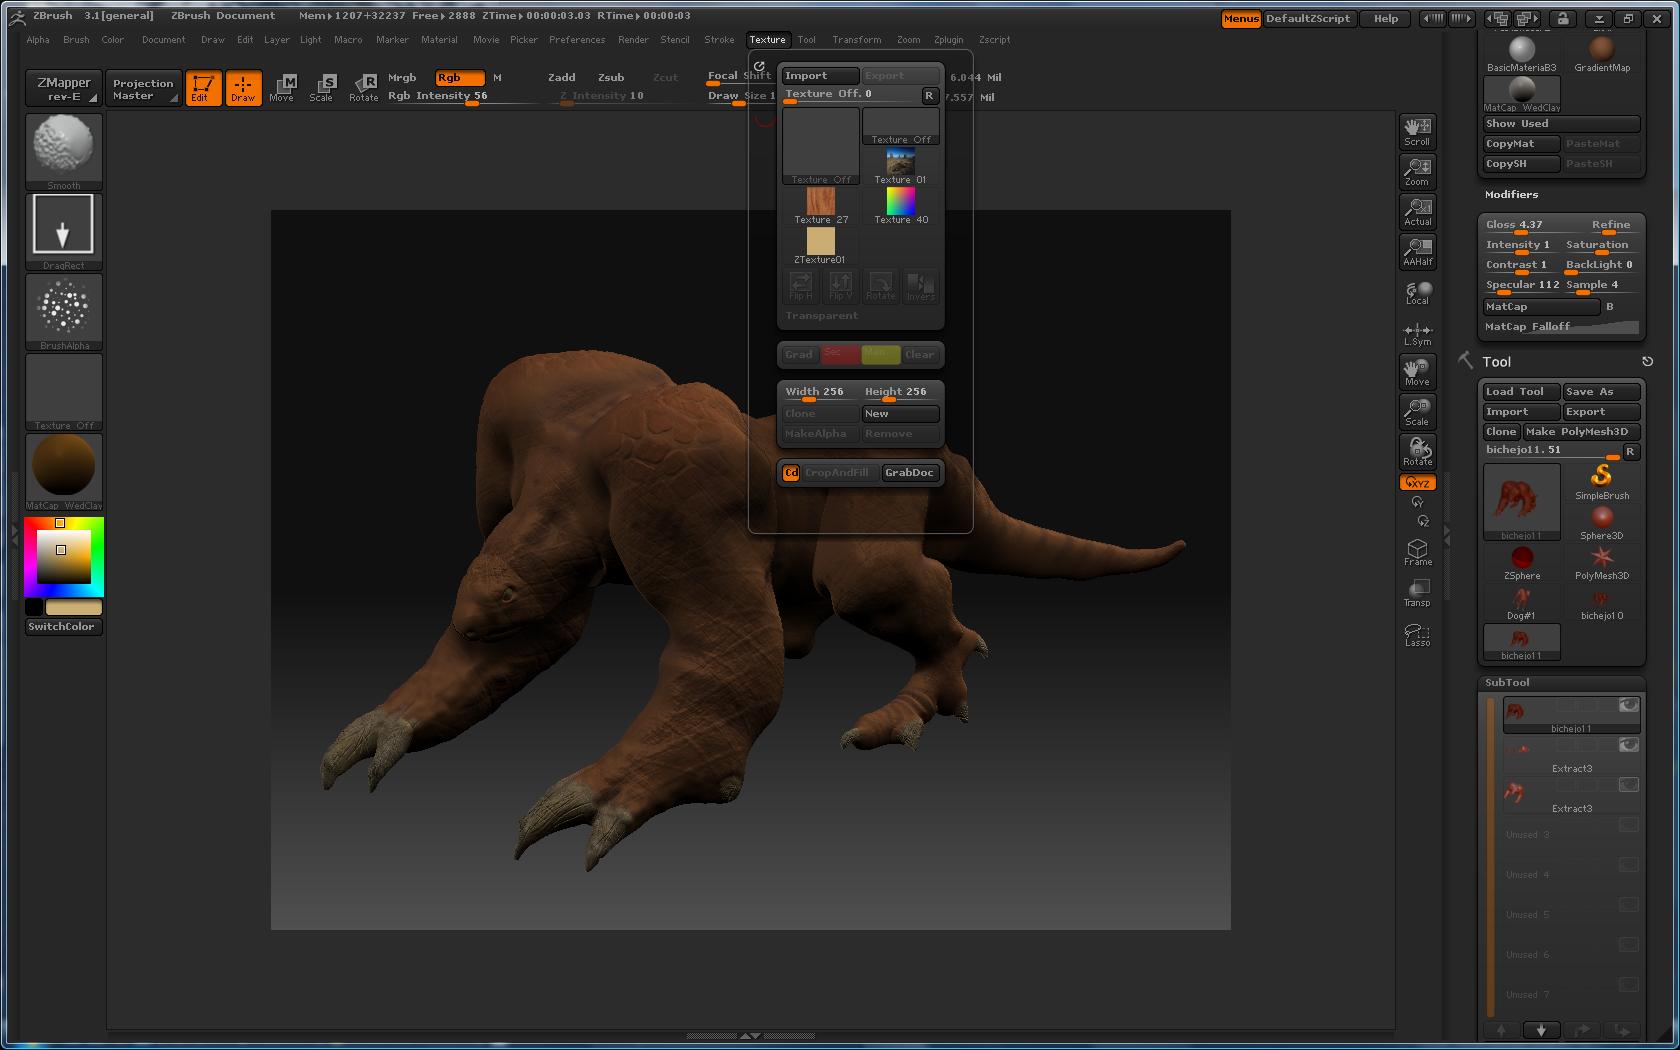Screen dimensions: 1680x1050
Task: Click the GrabDoc button
Action: point(909,473)
